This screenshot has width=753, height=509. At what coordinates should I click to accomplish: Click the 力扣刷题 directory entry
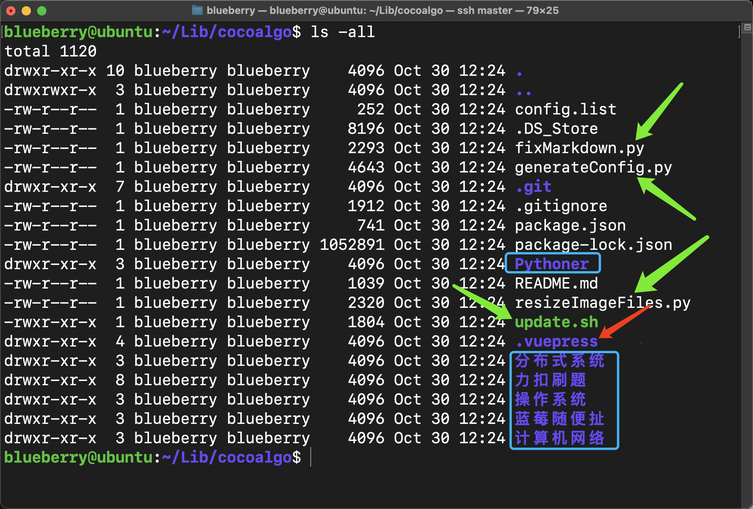[x=550, y=380]
